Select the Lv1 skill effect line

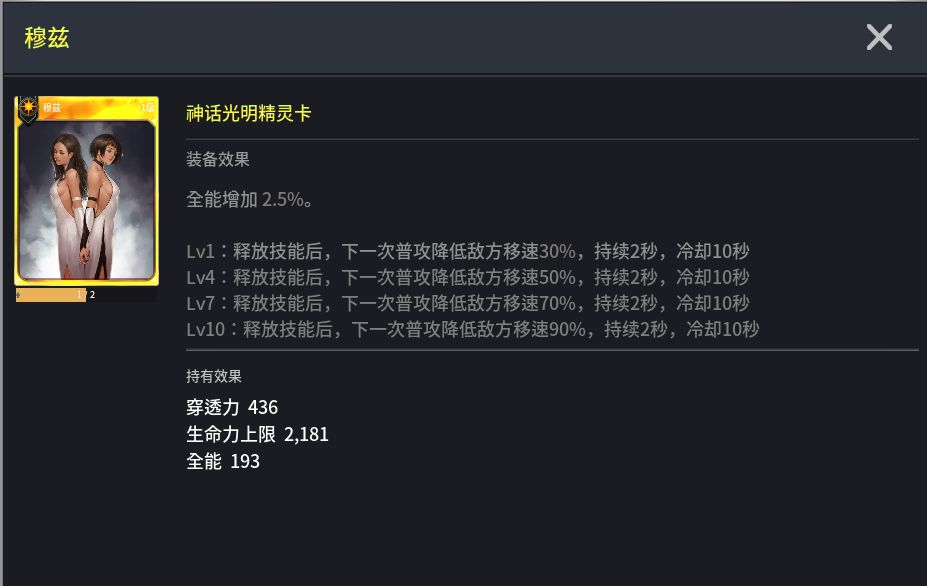(x=467, y=251)
